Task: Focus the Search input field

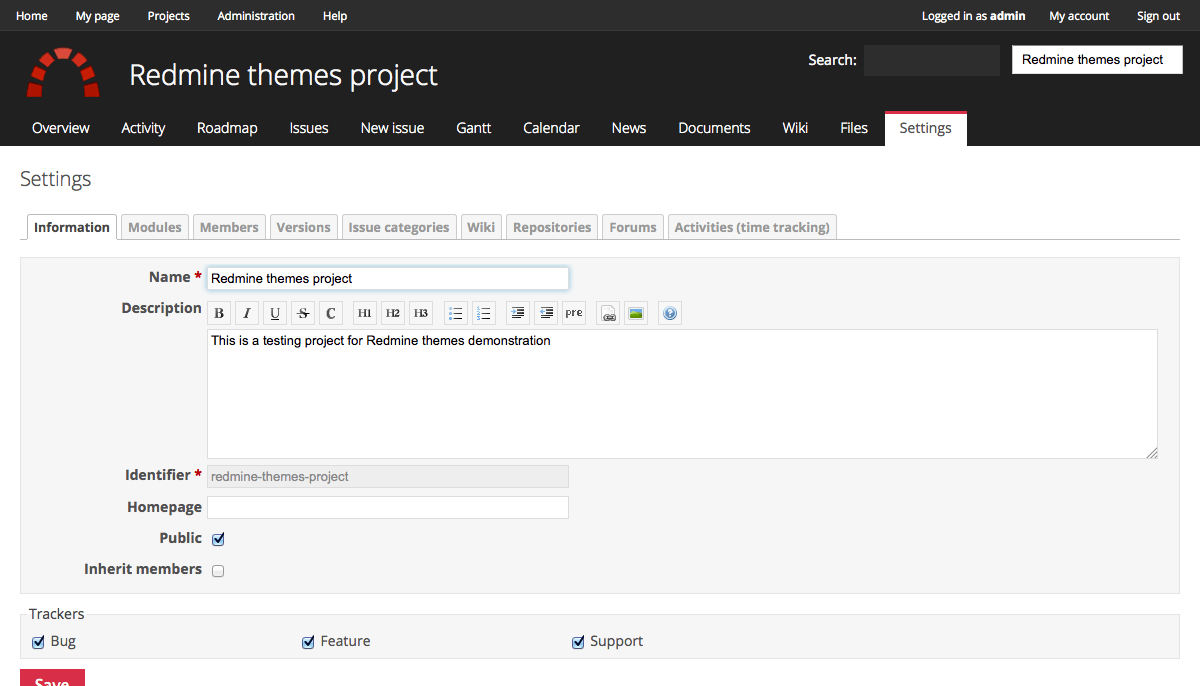Action: click(932, 60)
